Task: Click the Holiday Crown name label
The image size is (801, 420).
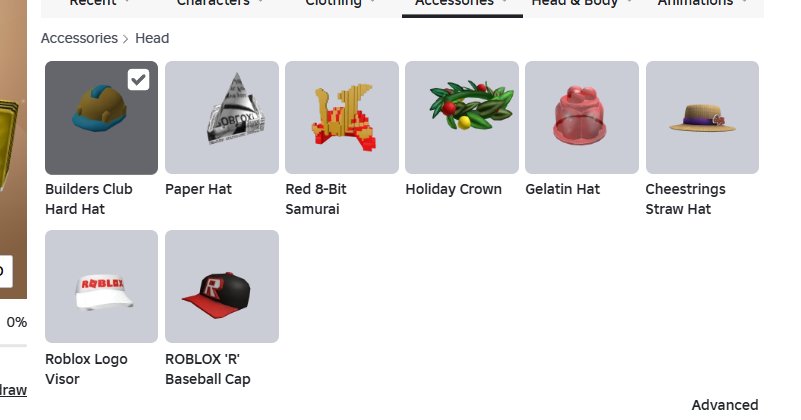Action: [x=453, y=190]
